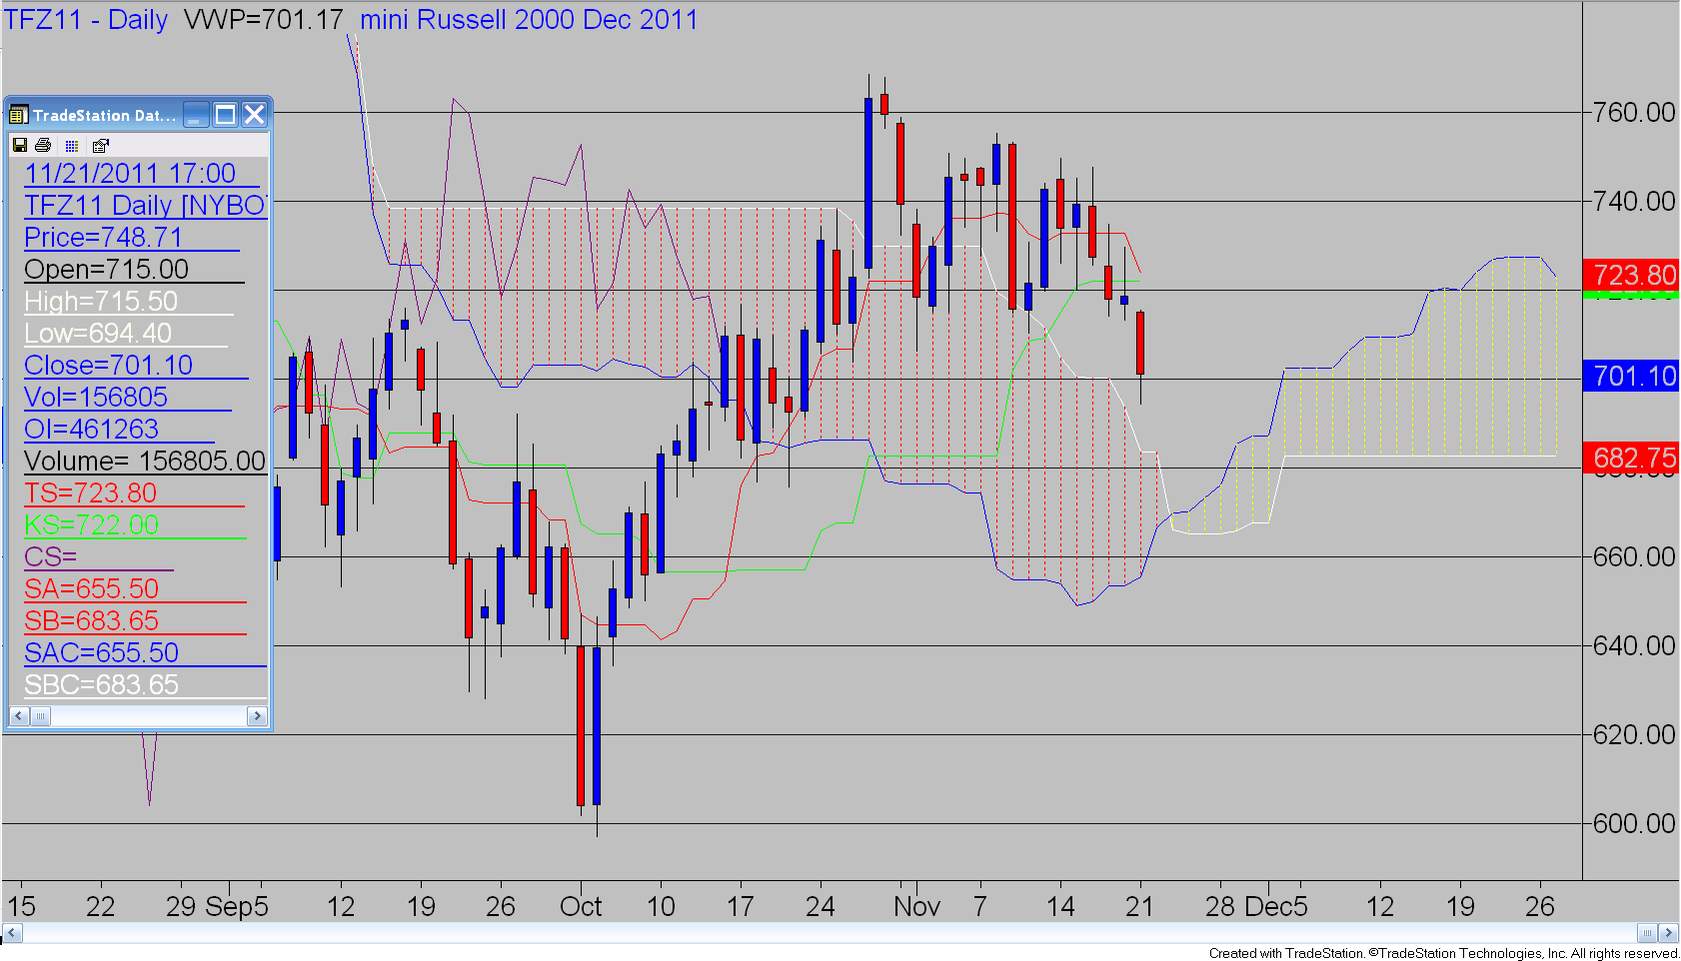Click the chart's bottom scrollbar thumb

1648,934
